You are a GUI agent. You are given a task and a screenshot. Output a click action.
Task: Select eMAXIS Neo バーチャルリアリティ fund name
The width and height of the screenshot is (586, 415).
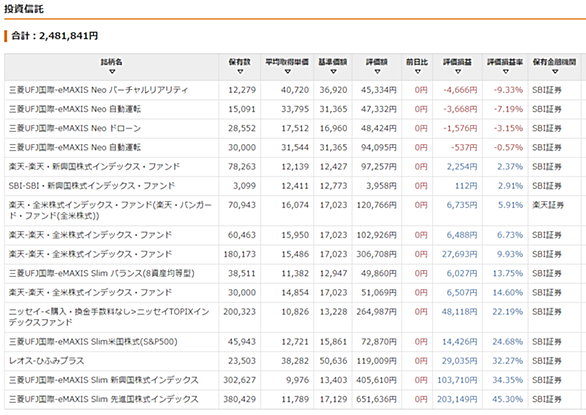[x=98, y=90]
